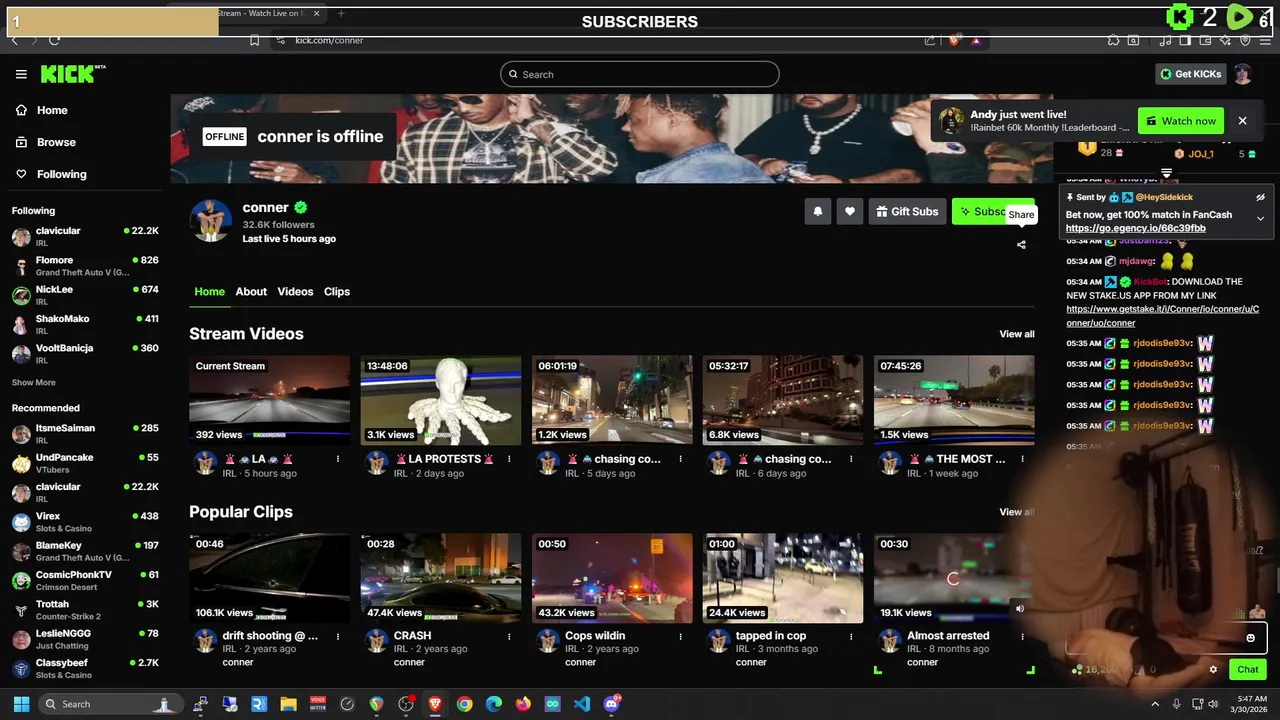This screenshot has height=720, width=1280.
Task: Play the Cops wildin clip
Action: pyautogui.click(x=611, y=578)
